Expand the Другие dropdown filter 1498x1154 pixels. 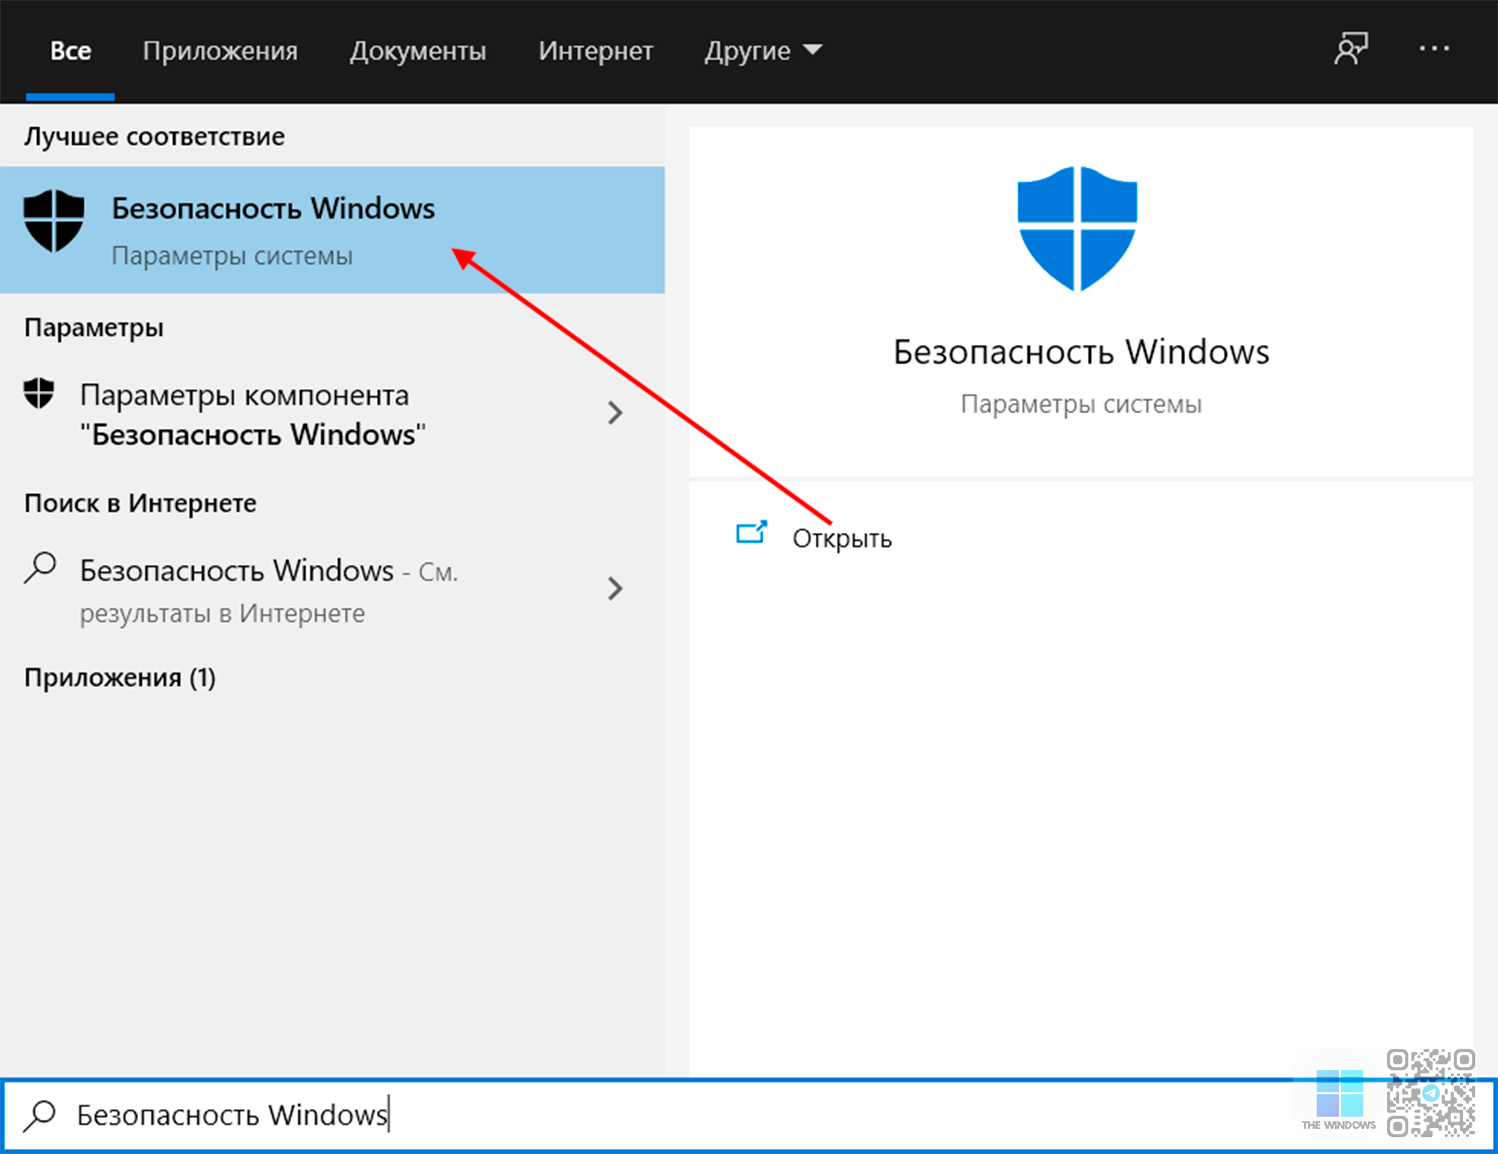click(763, 51)
